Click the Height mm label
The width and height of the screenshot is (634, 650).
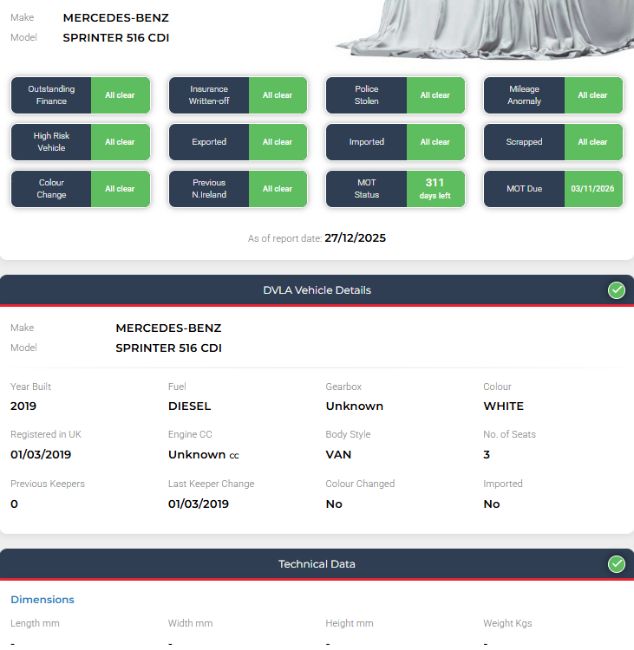350,623
